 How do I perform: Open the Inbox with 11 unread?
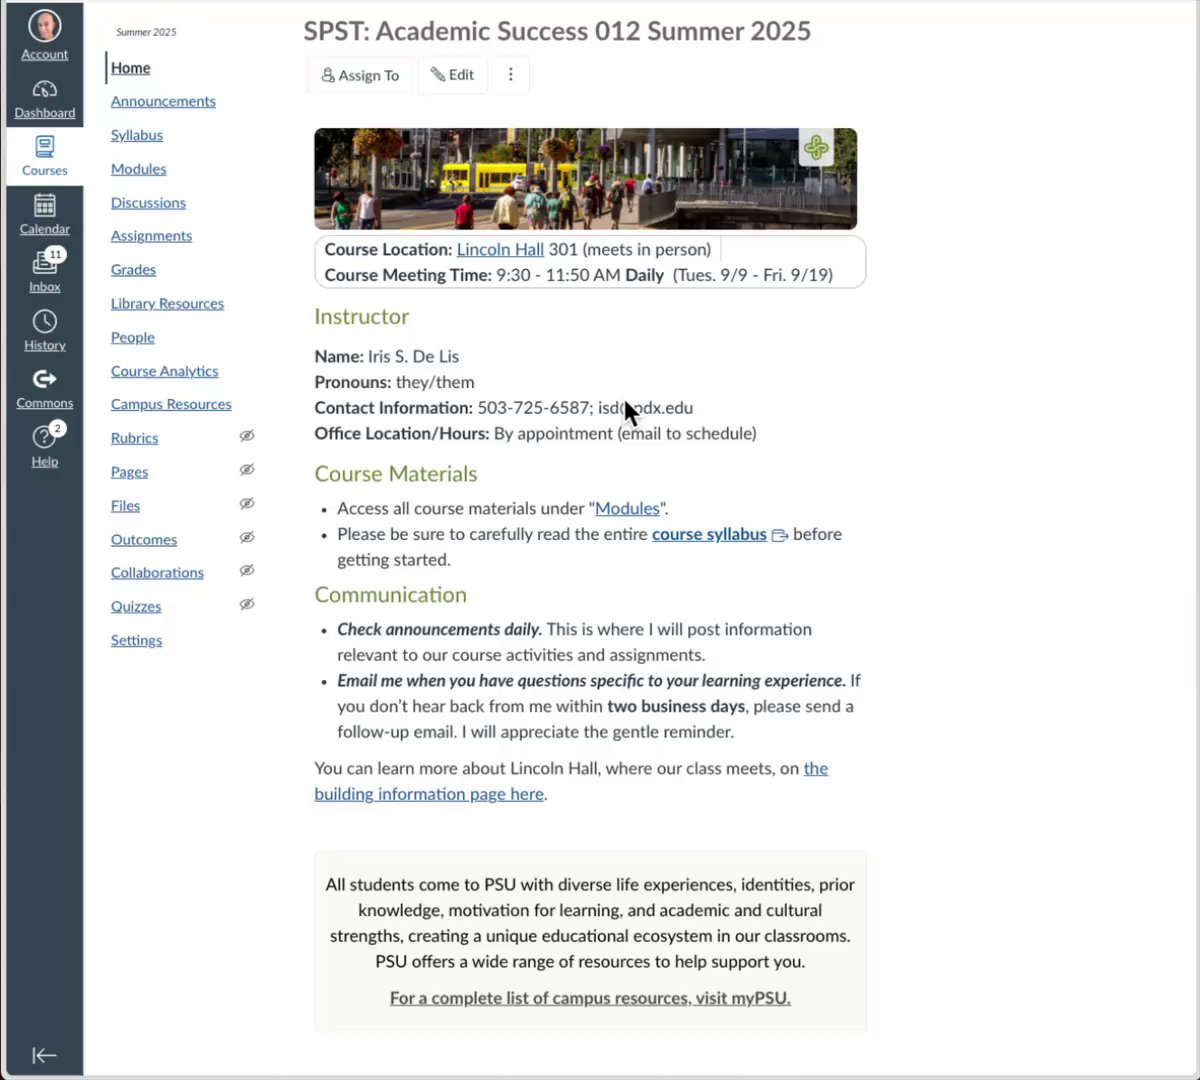coord(44,271)
